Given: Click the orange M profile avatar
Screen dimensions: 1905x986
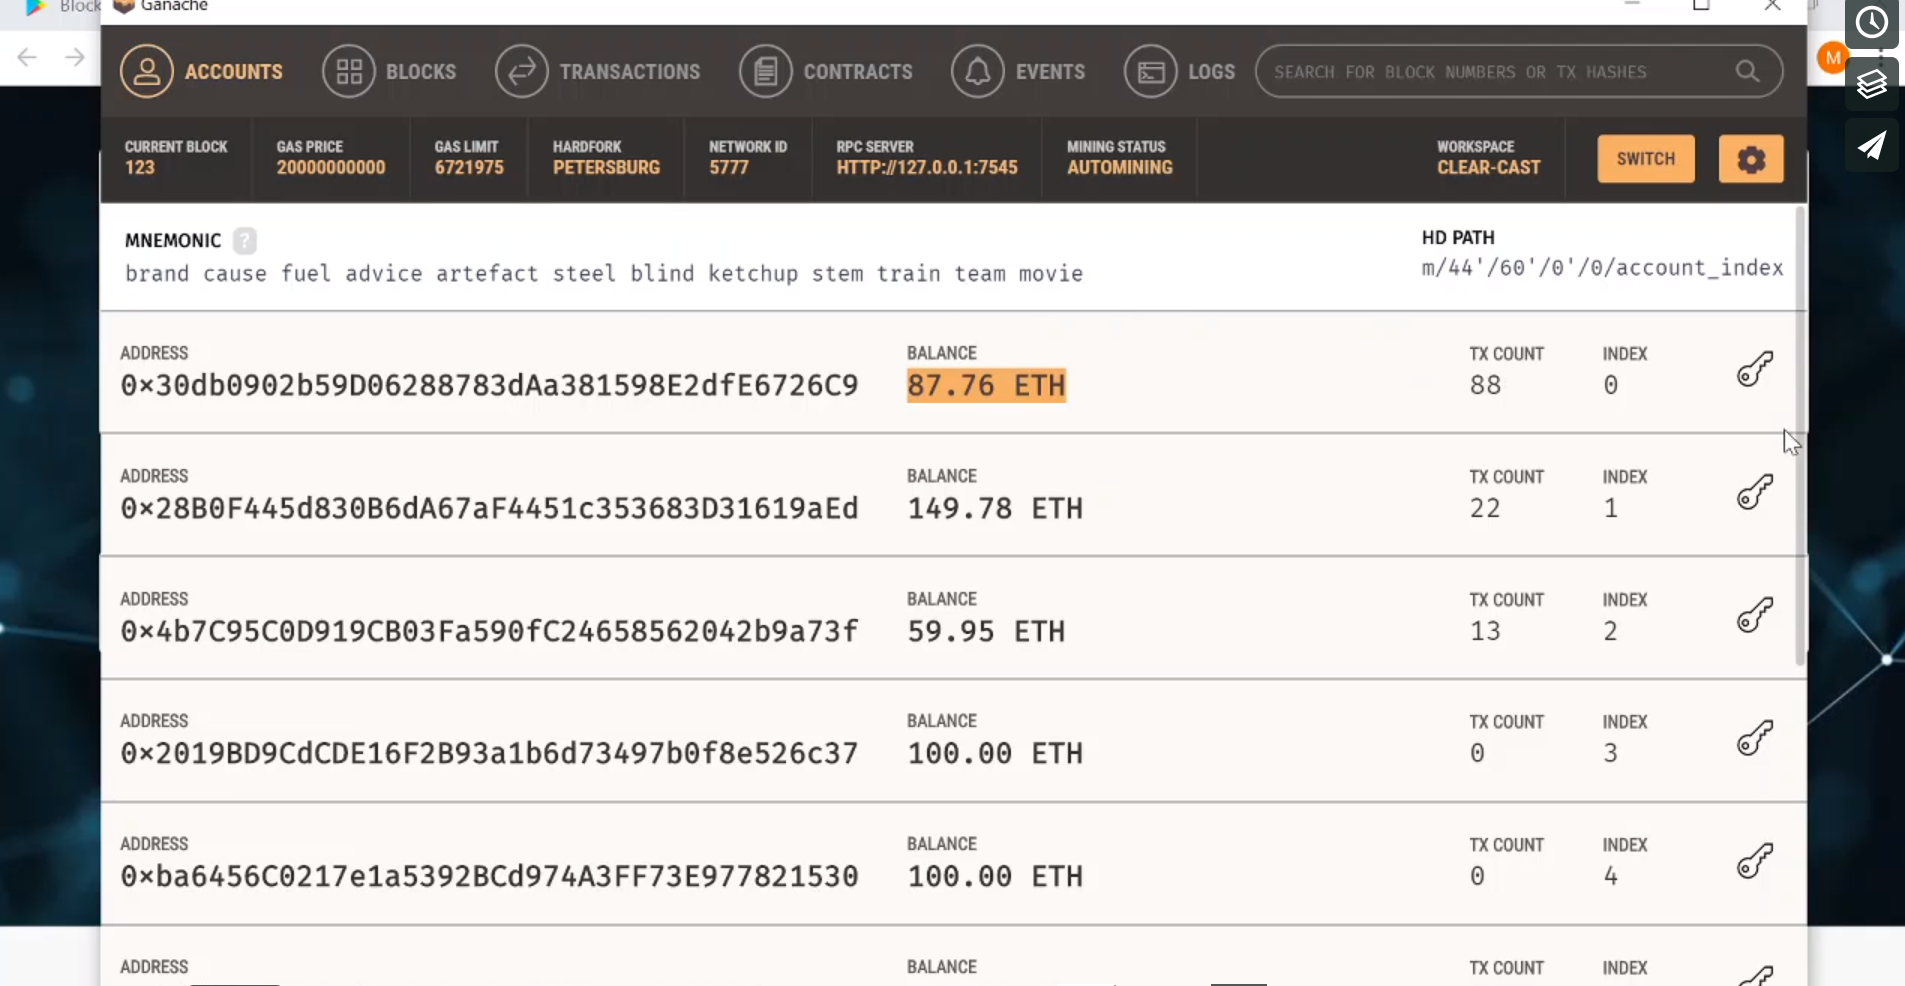Looking at the screenshot, I should point(1832,58).
